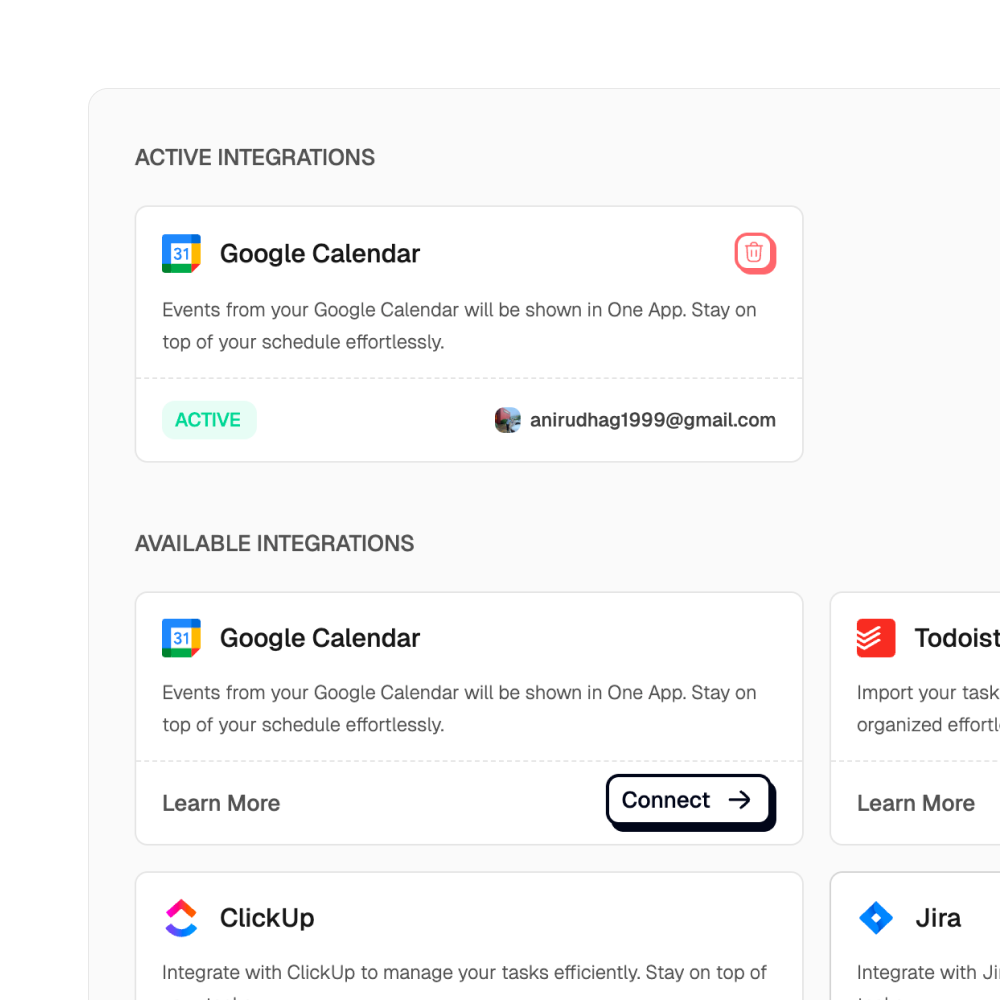Select the Jira card title
This screenshot has height=1000, width=1000.
point(938,918)
